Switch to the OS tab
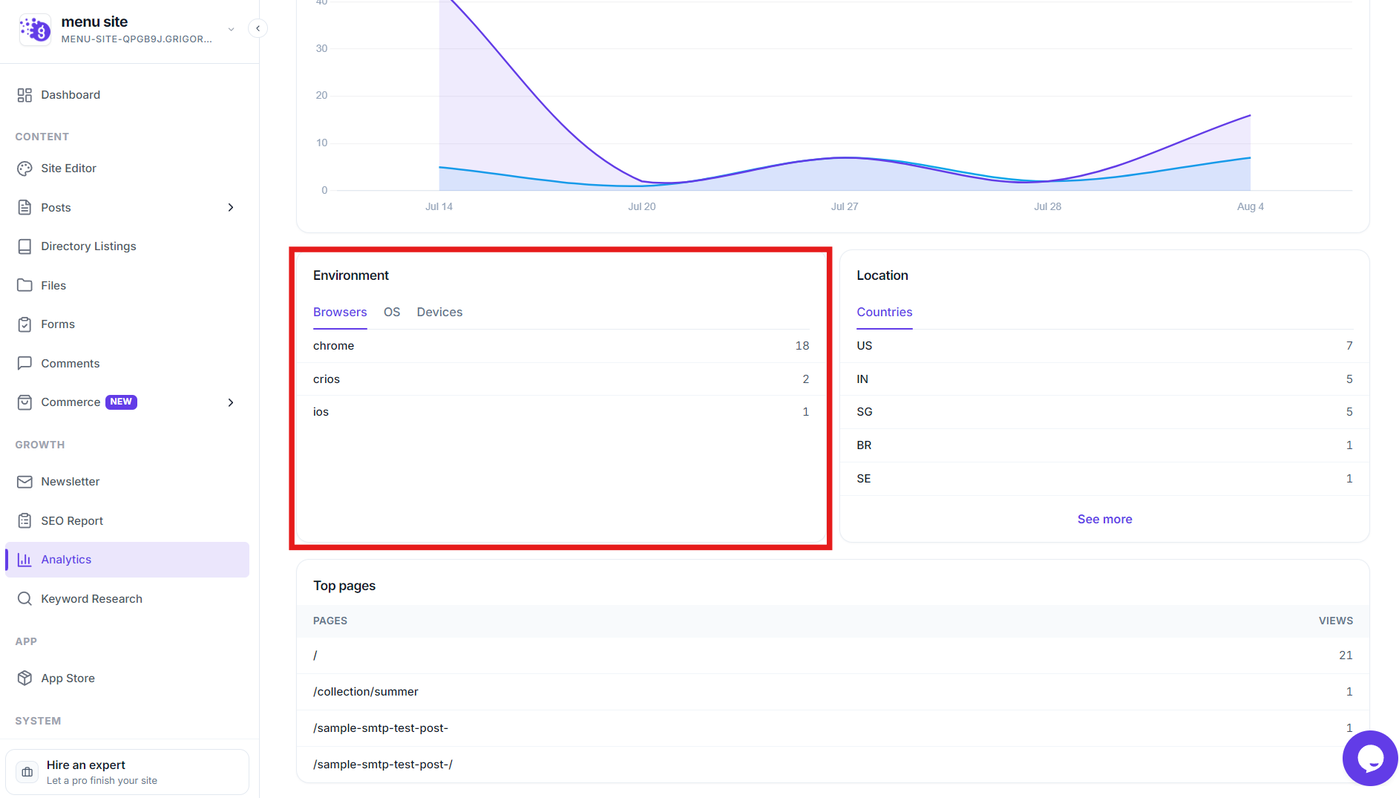Screen dimensions: 1399x798 [392, 312]
